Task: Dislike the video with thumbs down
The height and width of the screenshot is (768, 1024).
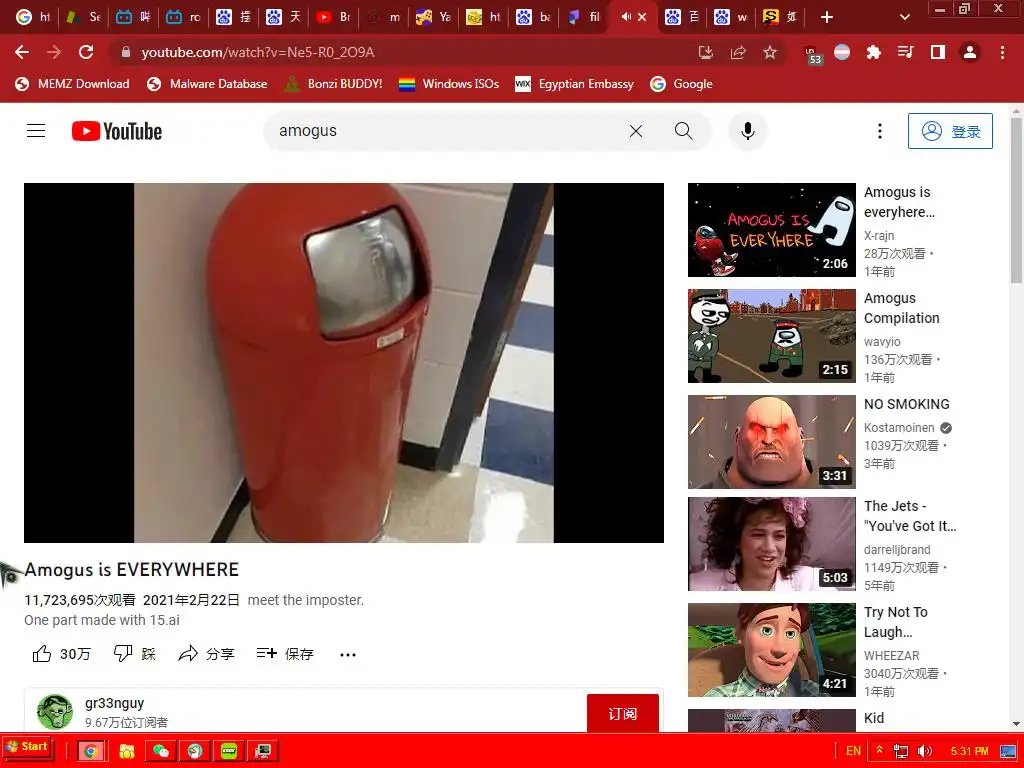Action: [135, 654]
